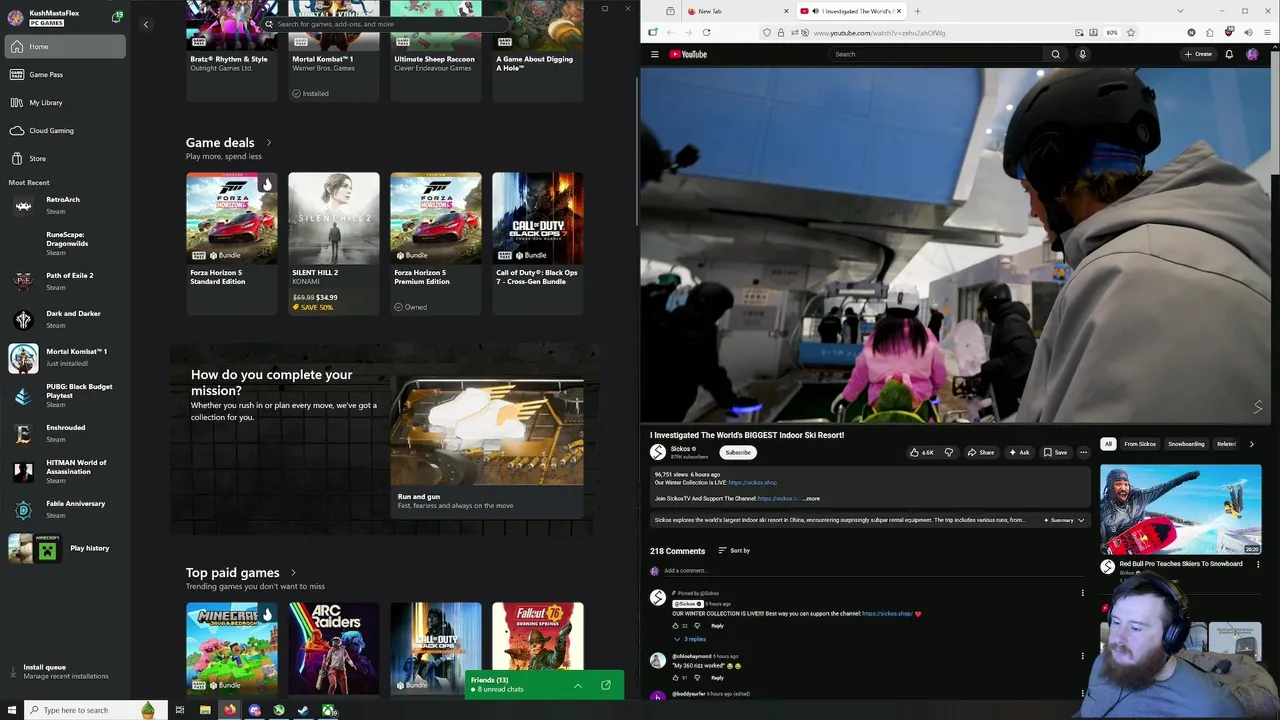This screenshot has width=1280, height=720.
Task: Expand description with ...more
Action: (811, 499)
